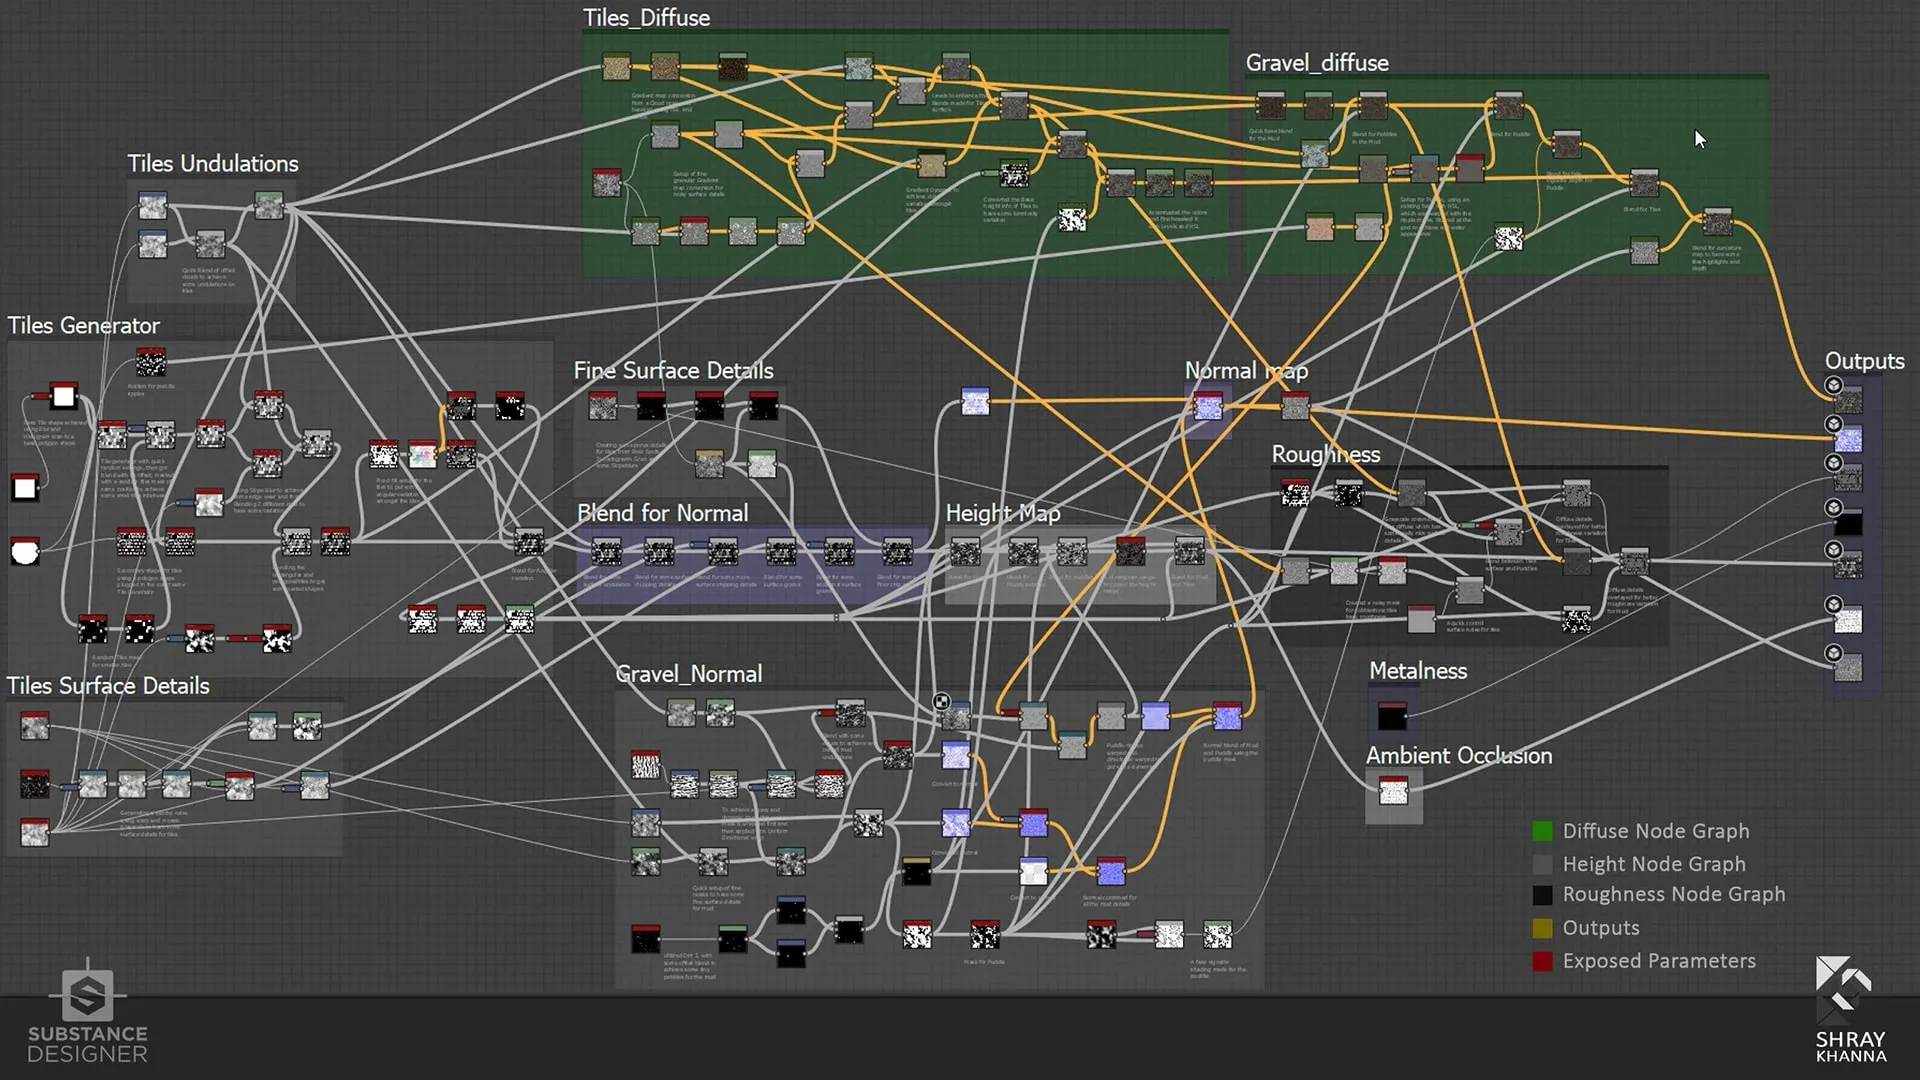Select the purple node in the Normal map frame
1920x1080 pixels.
coord(1208,407)
